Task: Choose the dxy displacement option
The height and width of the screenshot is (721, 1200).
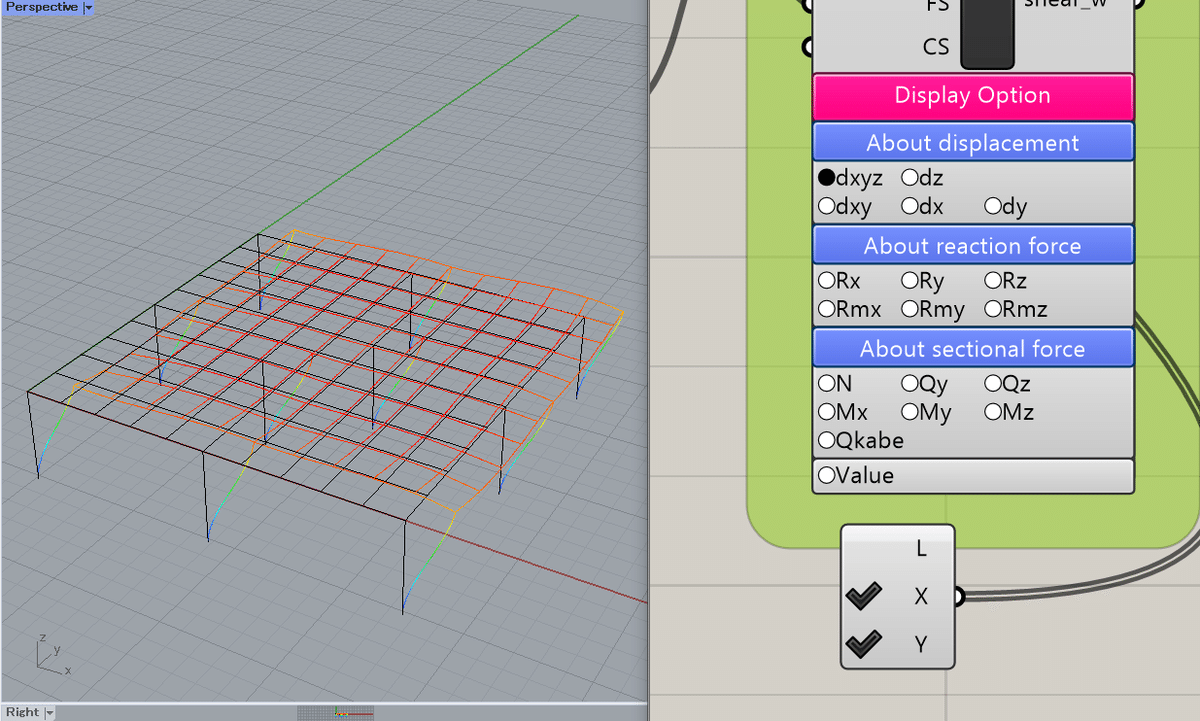Action: point(827,207)
